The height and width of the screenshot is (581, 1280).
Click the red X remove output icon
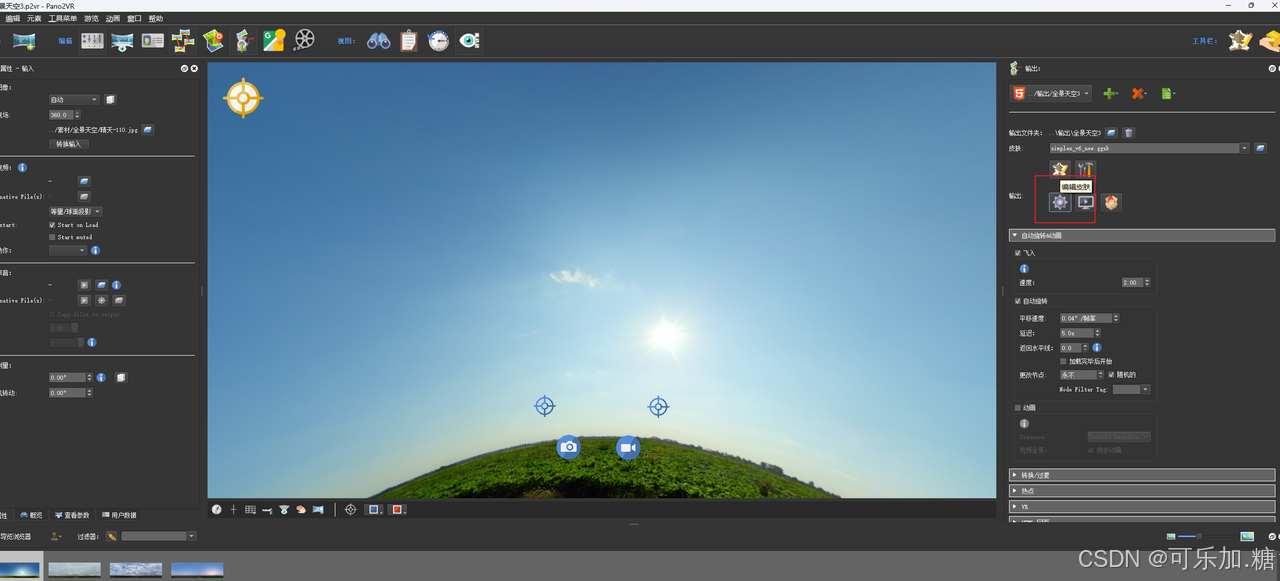pyautogui.click(x=1138, y=93)
